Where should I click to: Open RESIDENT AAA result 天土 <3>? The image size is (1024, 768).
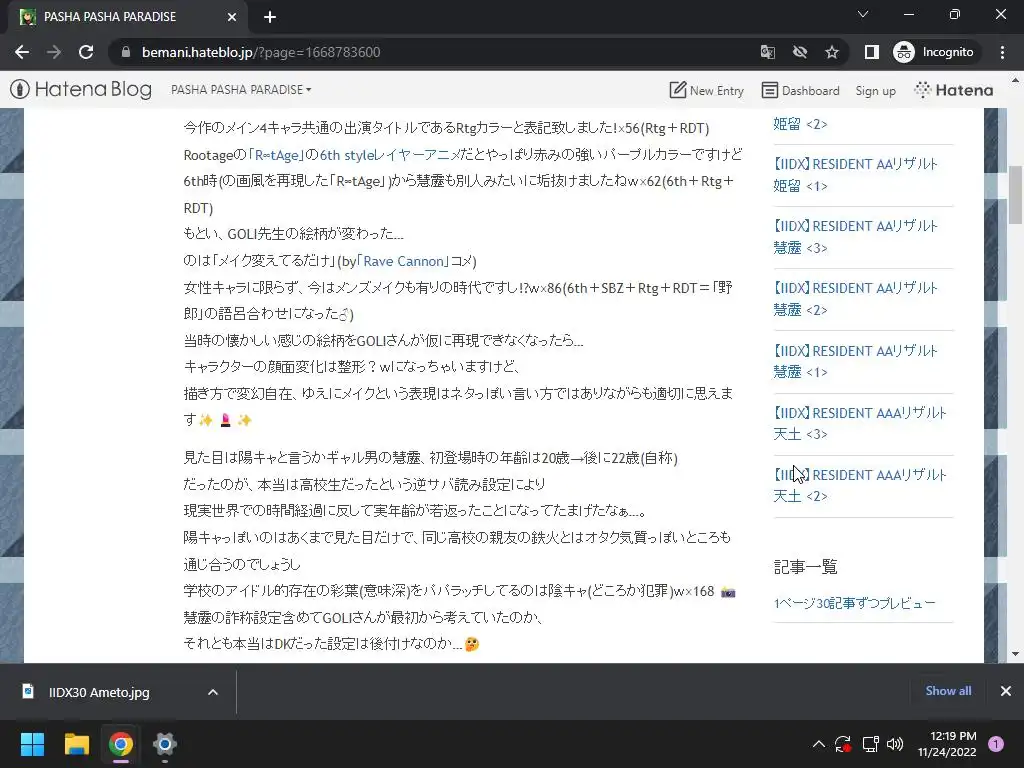pyautogui.click(x=860, y=423)
